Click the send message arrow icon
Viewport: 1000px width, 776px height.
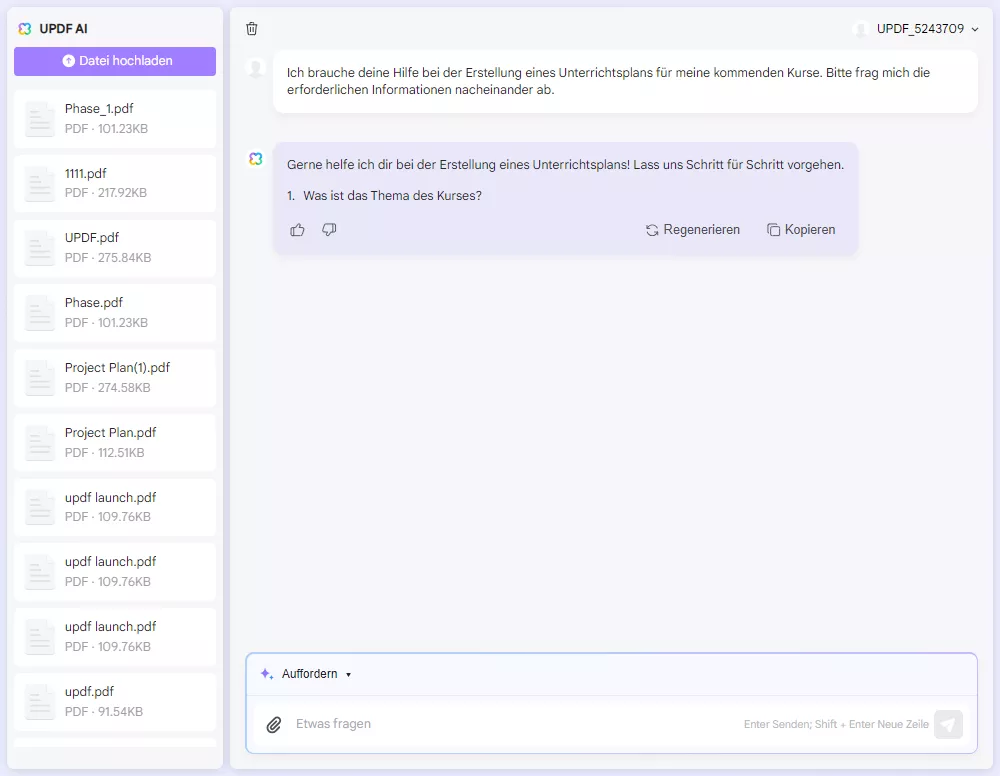pos(948,724)
